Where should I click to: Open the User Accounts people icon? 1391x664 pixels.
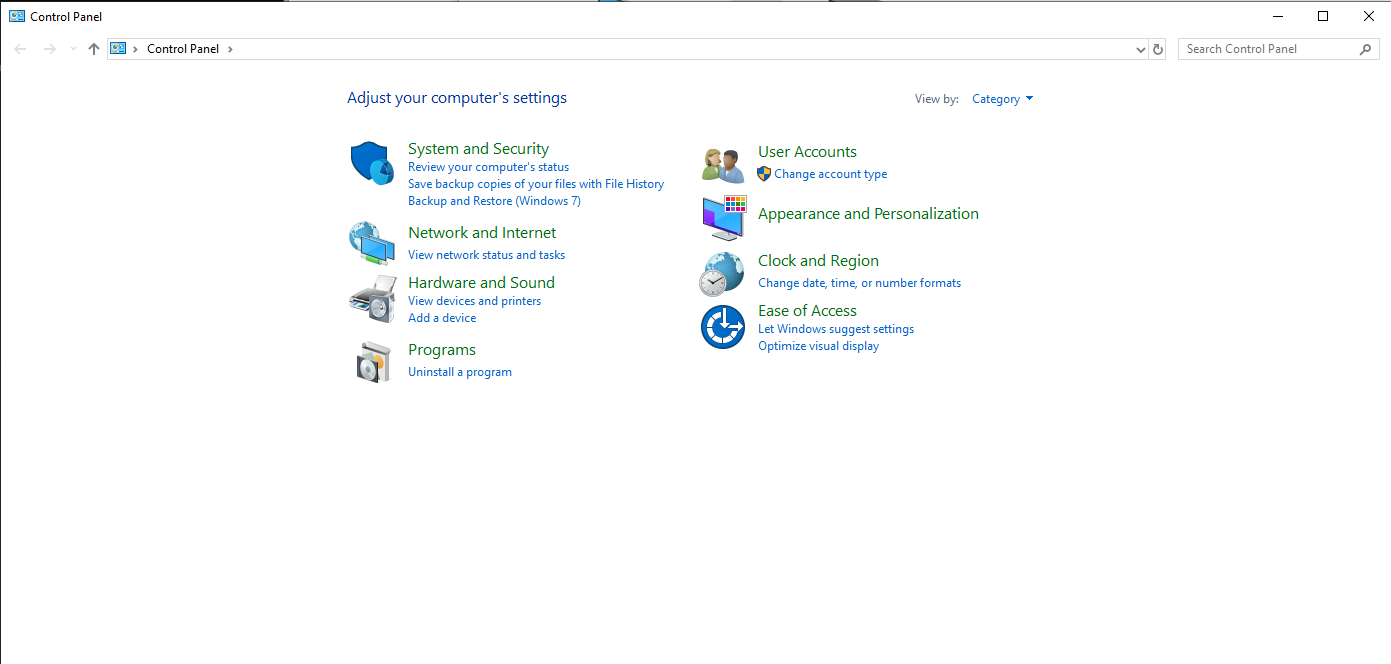click(x=723, y=165)
